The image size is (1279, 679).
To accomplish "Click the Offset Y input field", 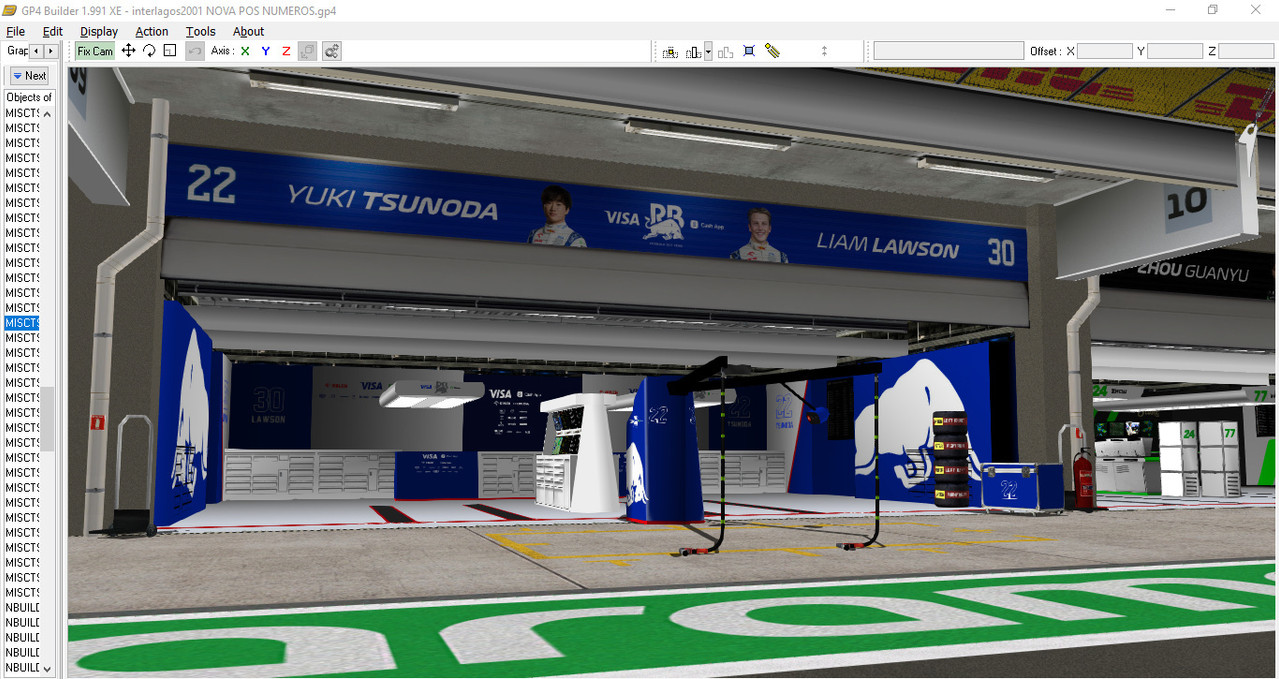I will tap(1175, 51).
